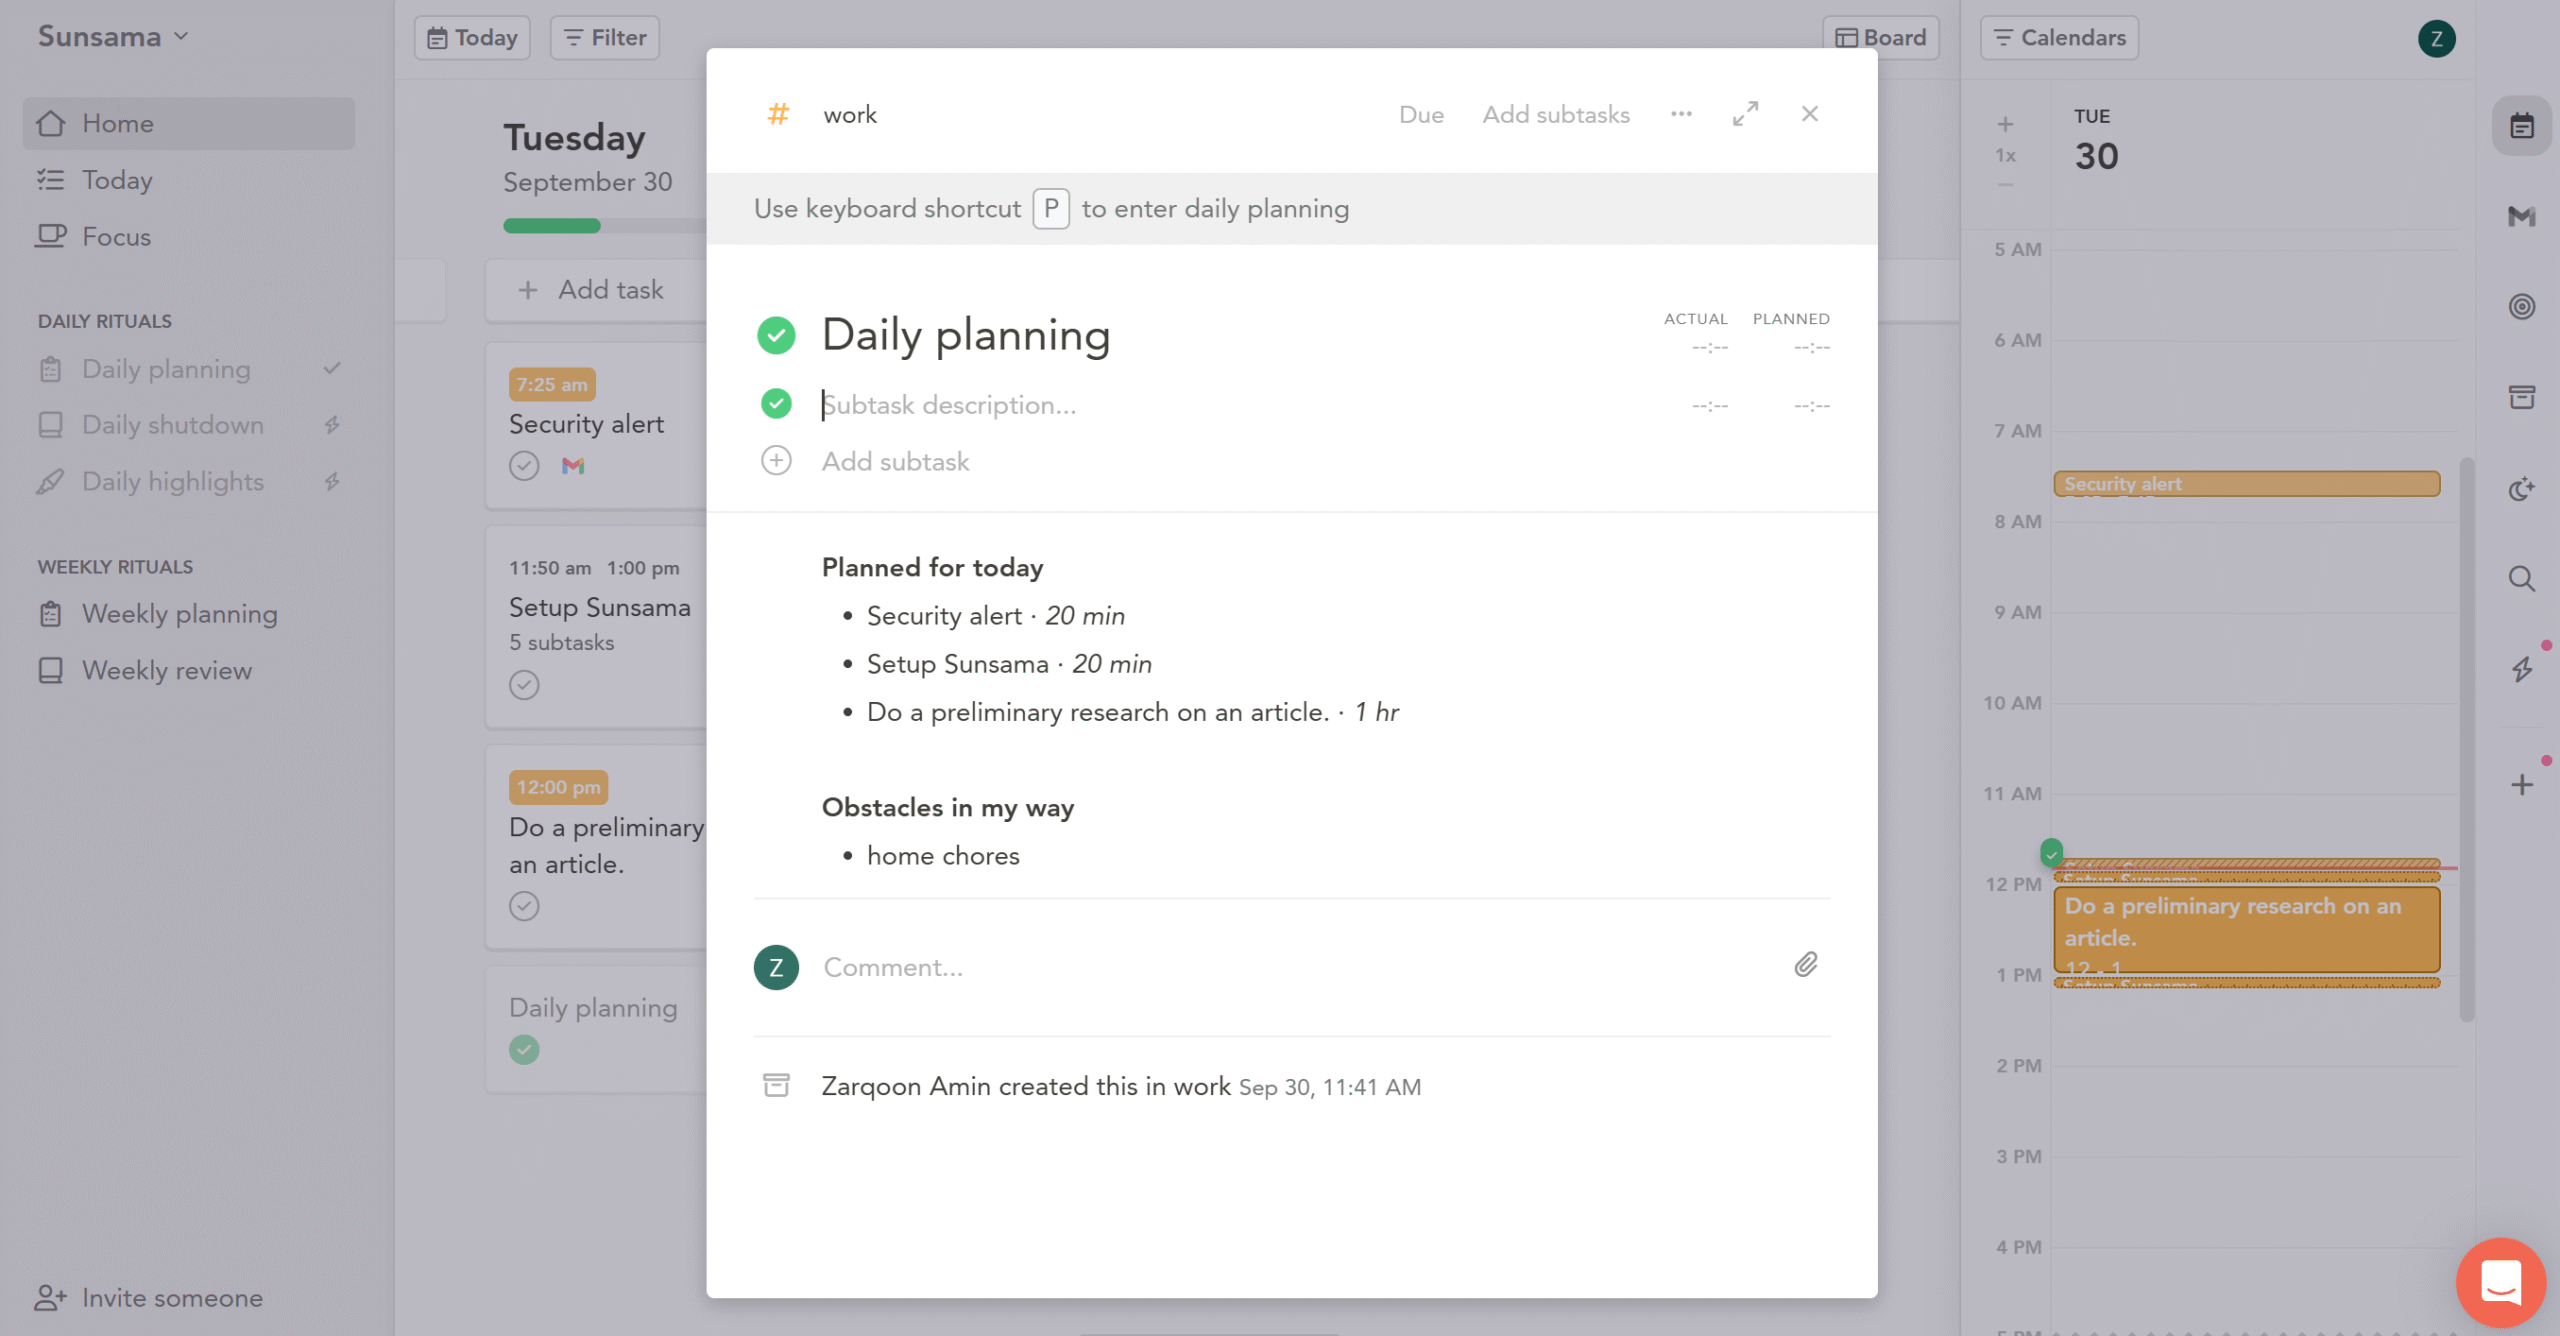The width and height of the screenshot is (2560, 1336).
Task: Click the 1x calendar zoom level
Action: pyautogui.click(x=2005, y=155)
